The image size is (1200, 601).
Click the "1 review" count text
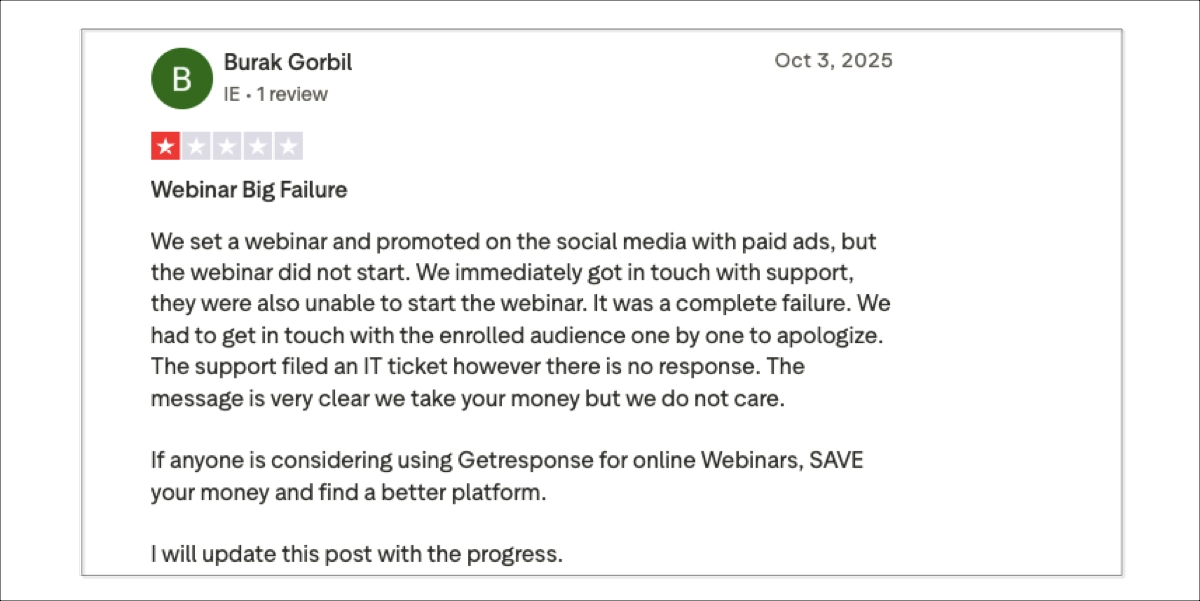click(x=292, y=95)
